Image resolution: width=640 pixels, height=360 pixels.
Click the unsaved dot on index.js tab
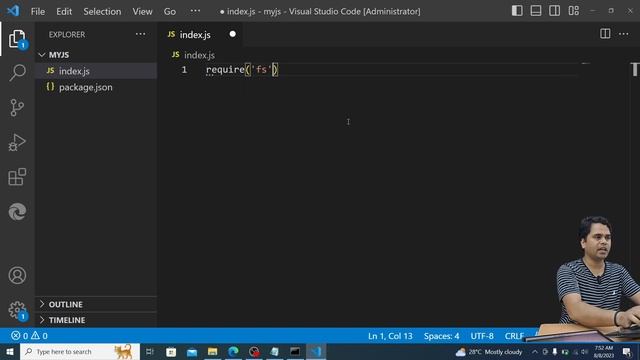233,34
